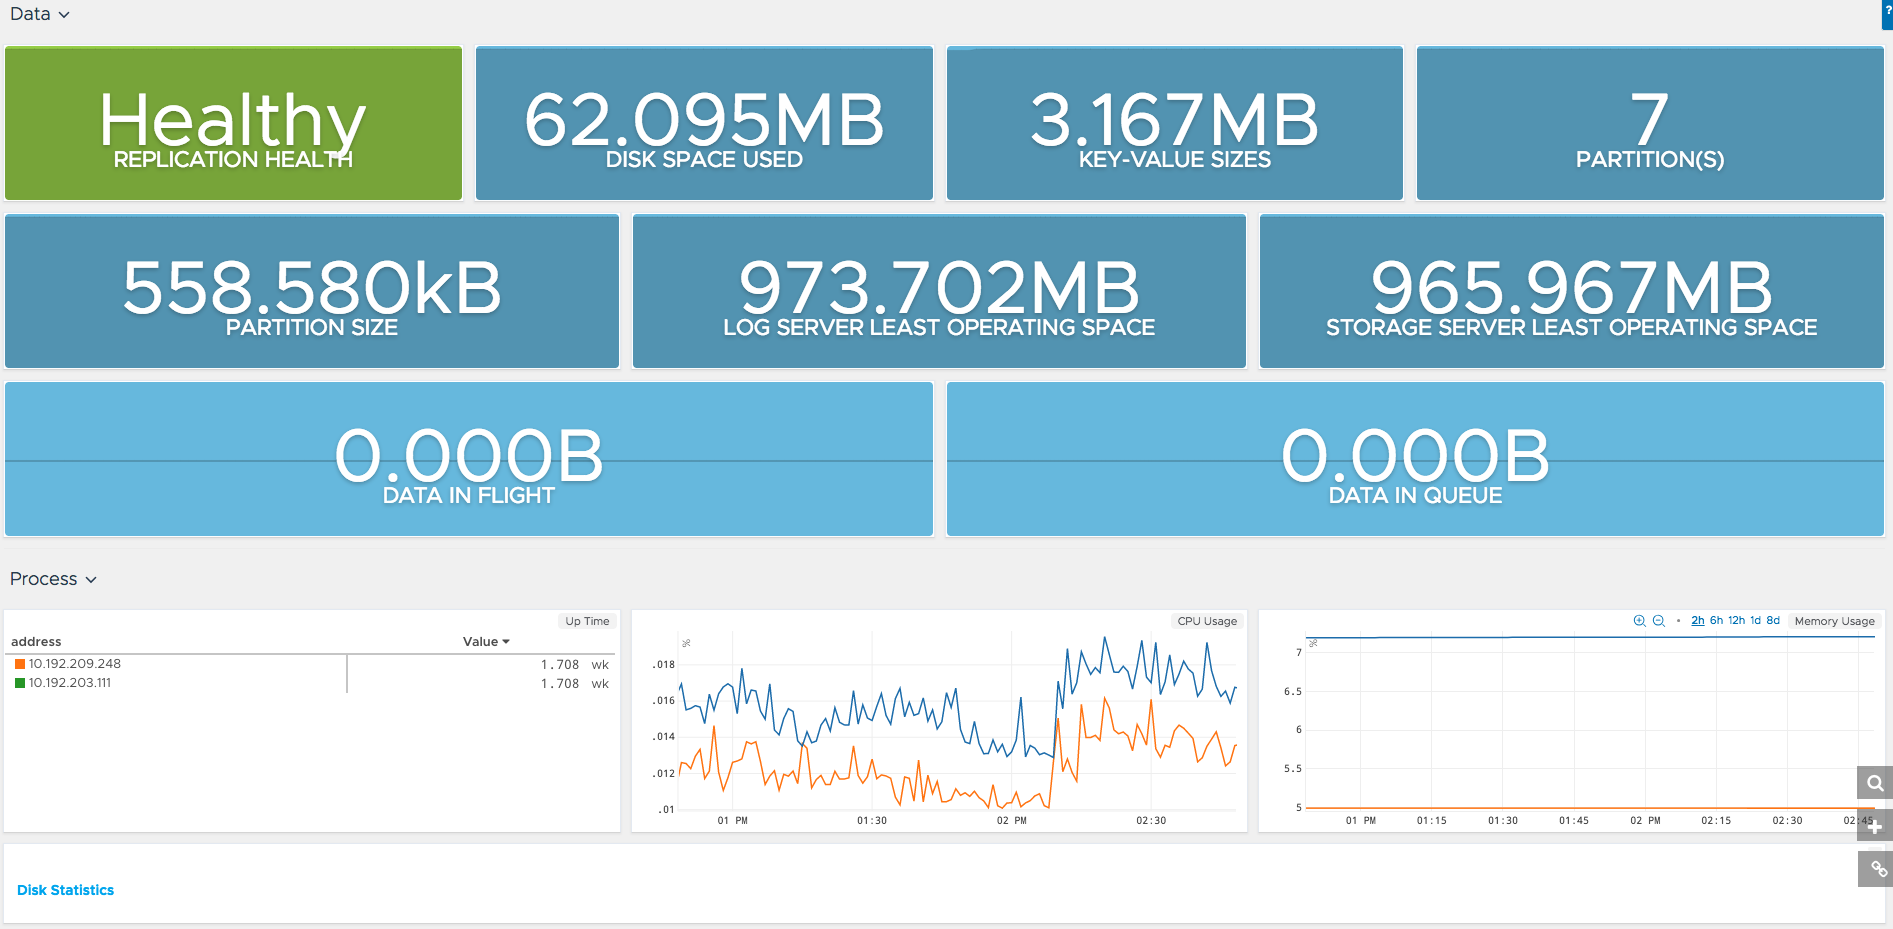
Task: Open the Storage Server Least Operating Space tile
Action: pyautogui.click(x=1572, y=292)
